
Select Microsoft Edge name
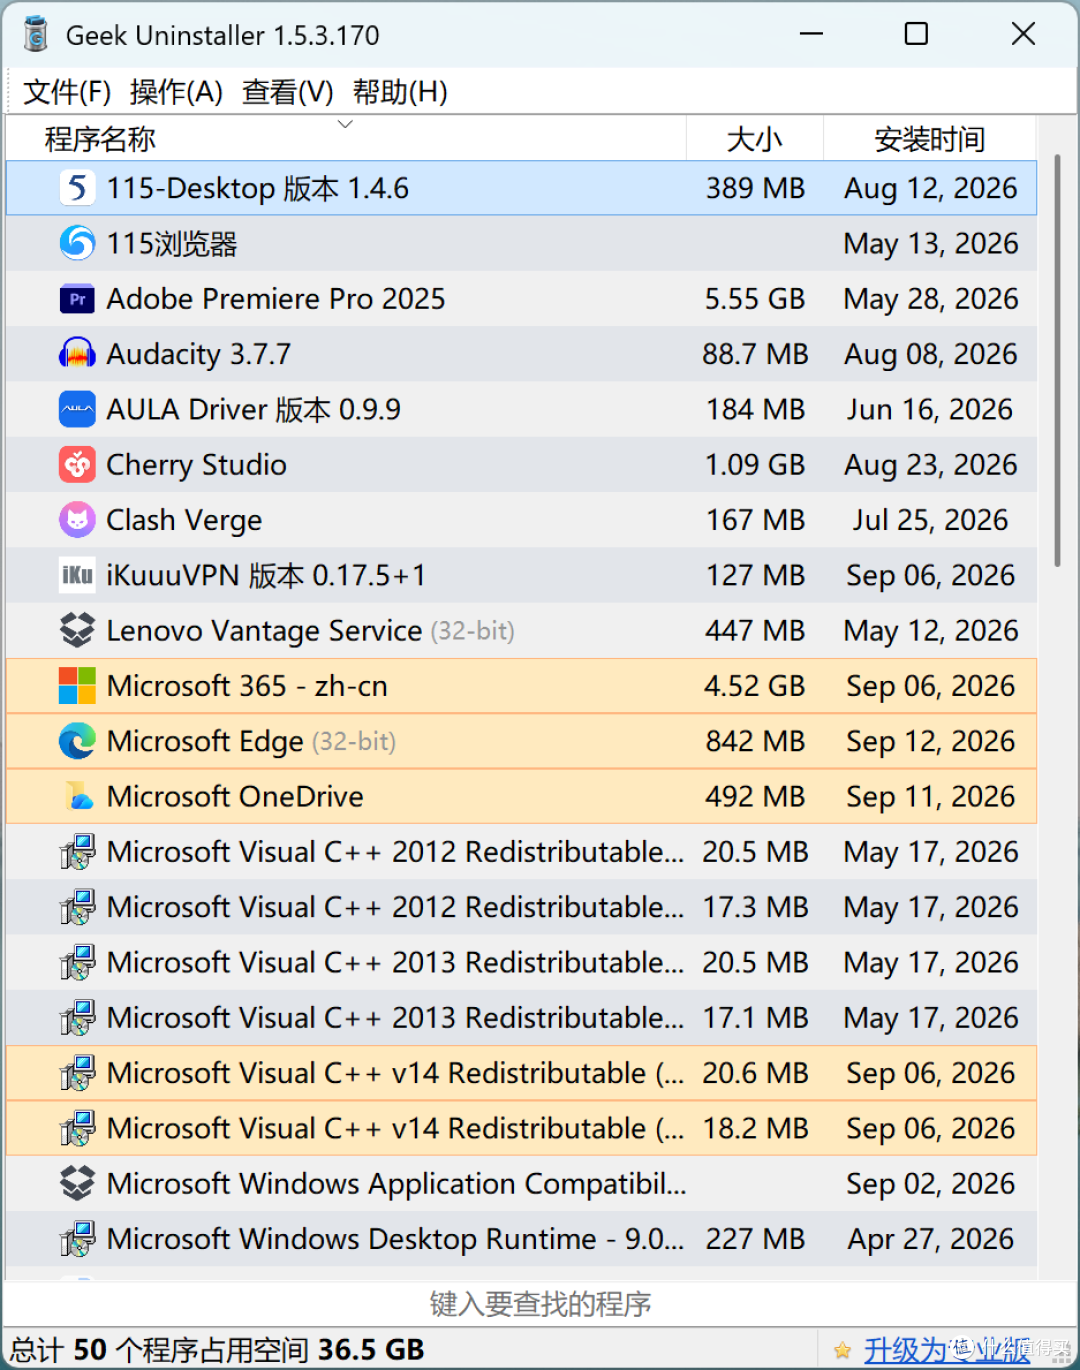tap(205, 741)
